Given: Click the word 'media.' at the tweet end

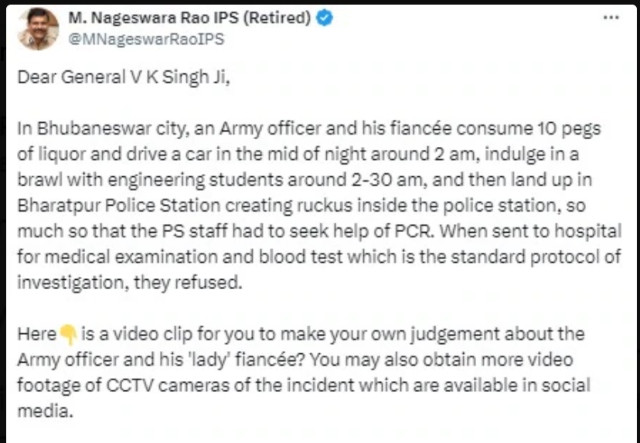Looking at the screenshot, I should [45, 411].
